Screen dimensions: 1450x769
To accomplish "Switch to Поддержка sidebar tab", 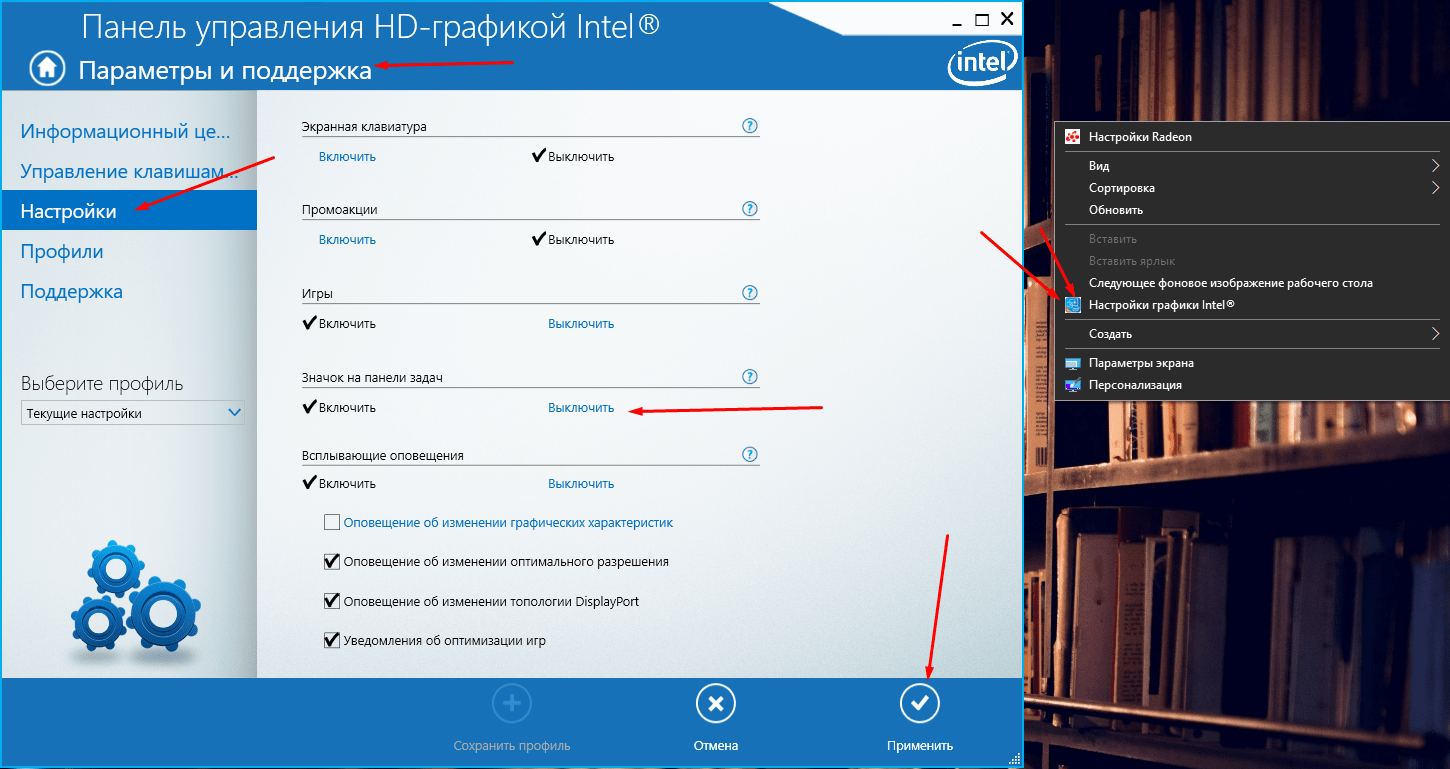I will [128, 291].
